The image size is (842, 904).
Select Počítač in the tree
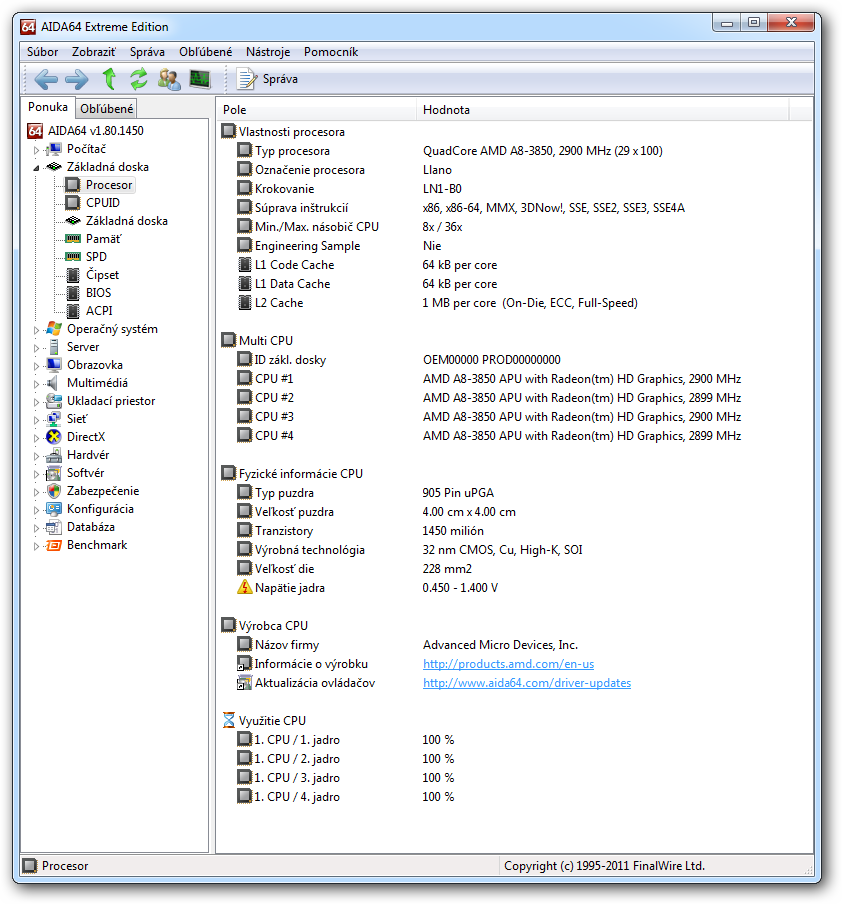pos(87,149)
